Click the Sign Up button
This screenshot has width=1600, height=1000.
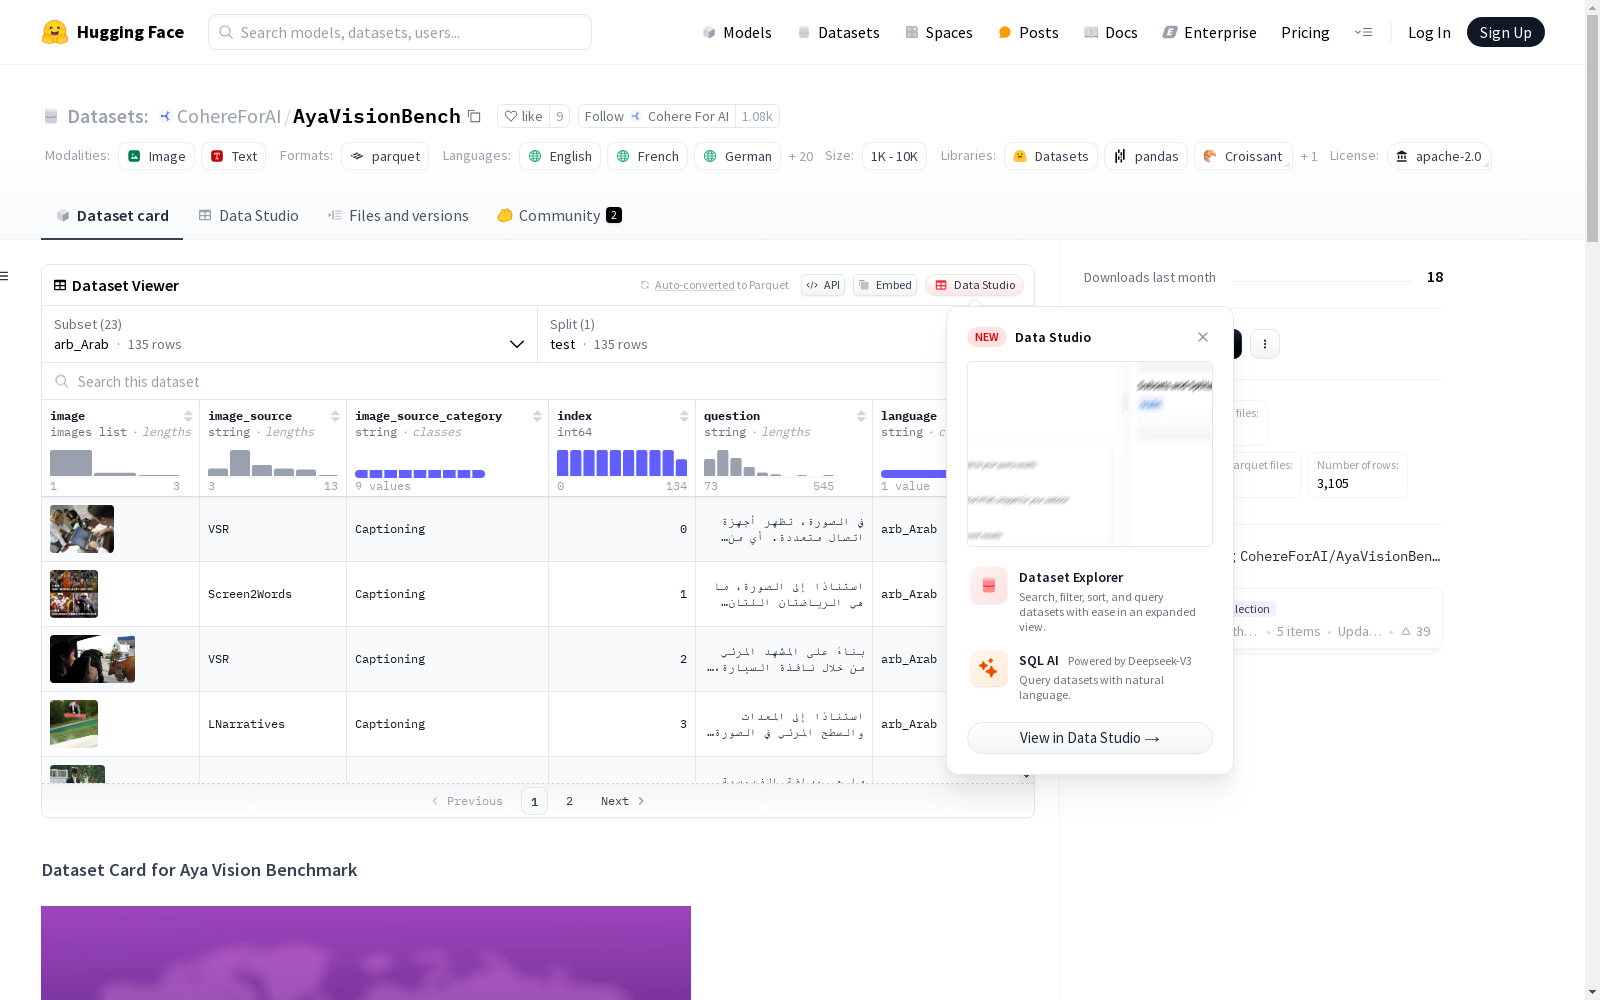coord(1505,32)
